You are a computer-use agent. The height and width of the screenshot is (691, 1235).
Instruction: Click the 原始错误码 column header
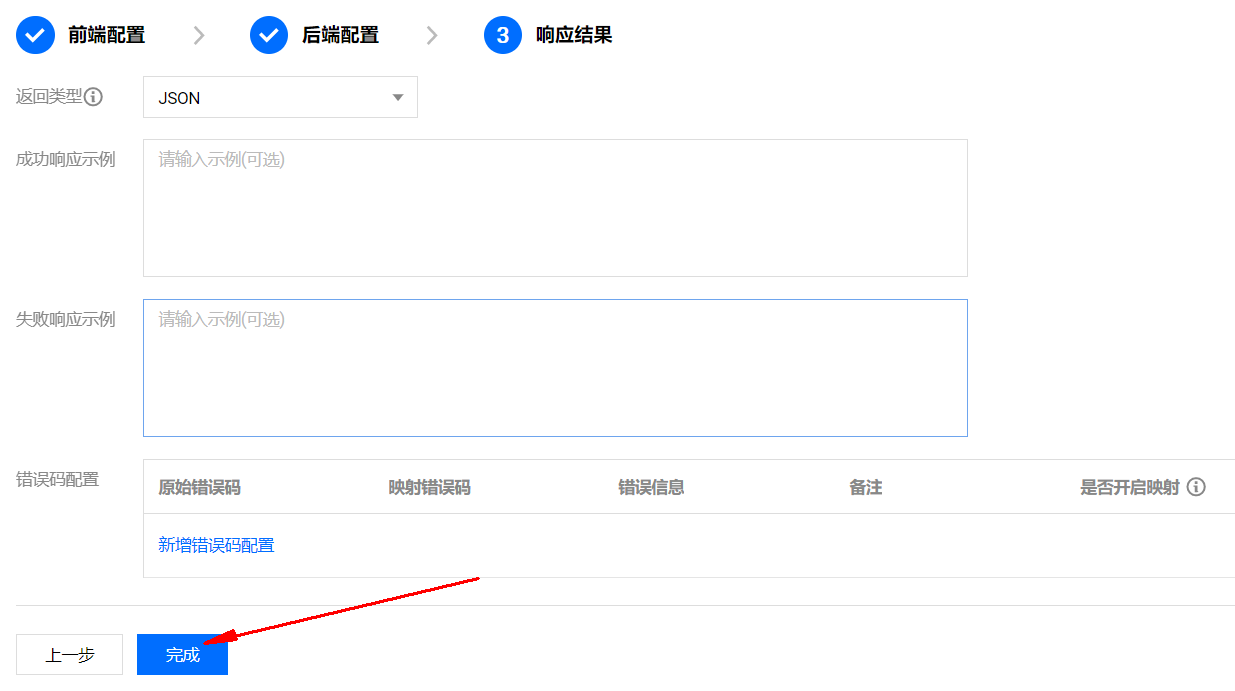coord(199,487)
